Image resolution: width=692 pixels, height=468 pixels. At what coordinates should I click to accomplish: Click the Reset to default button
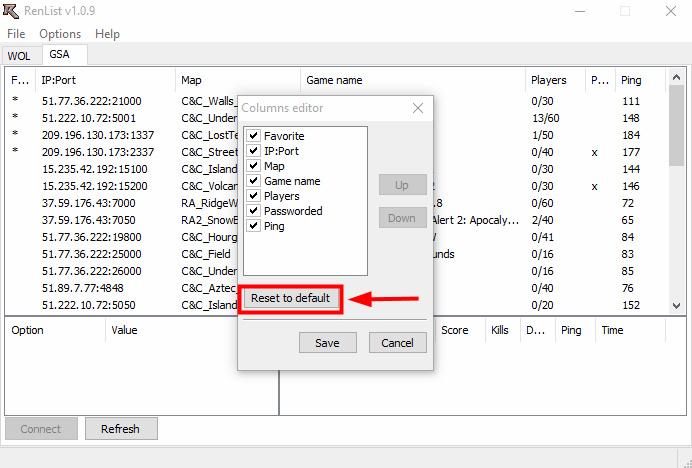click(290, 298)
